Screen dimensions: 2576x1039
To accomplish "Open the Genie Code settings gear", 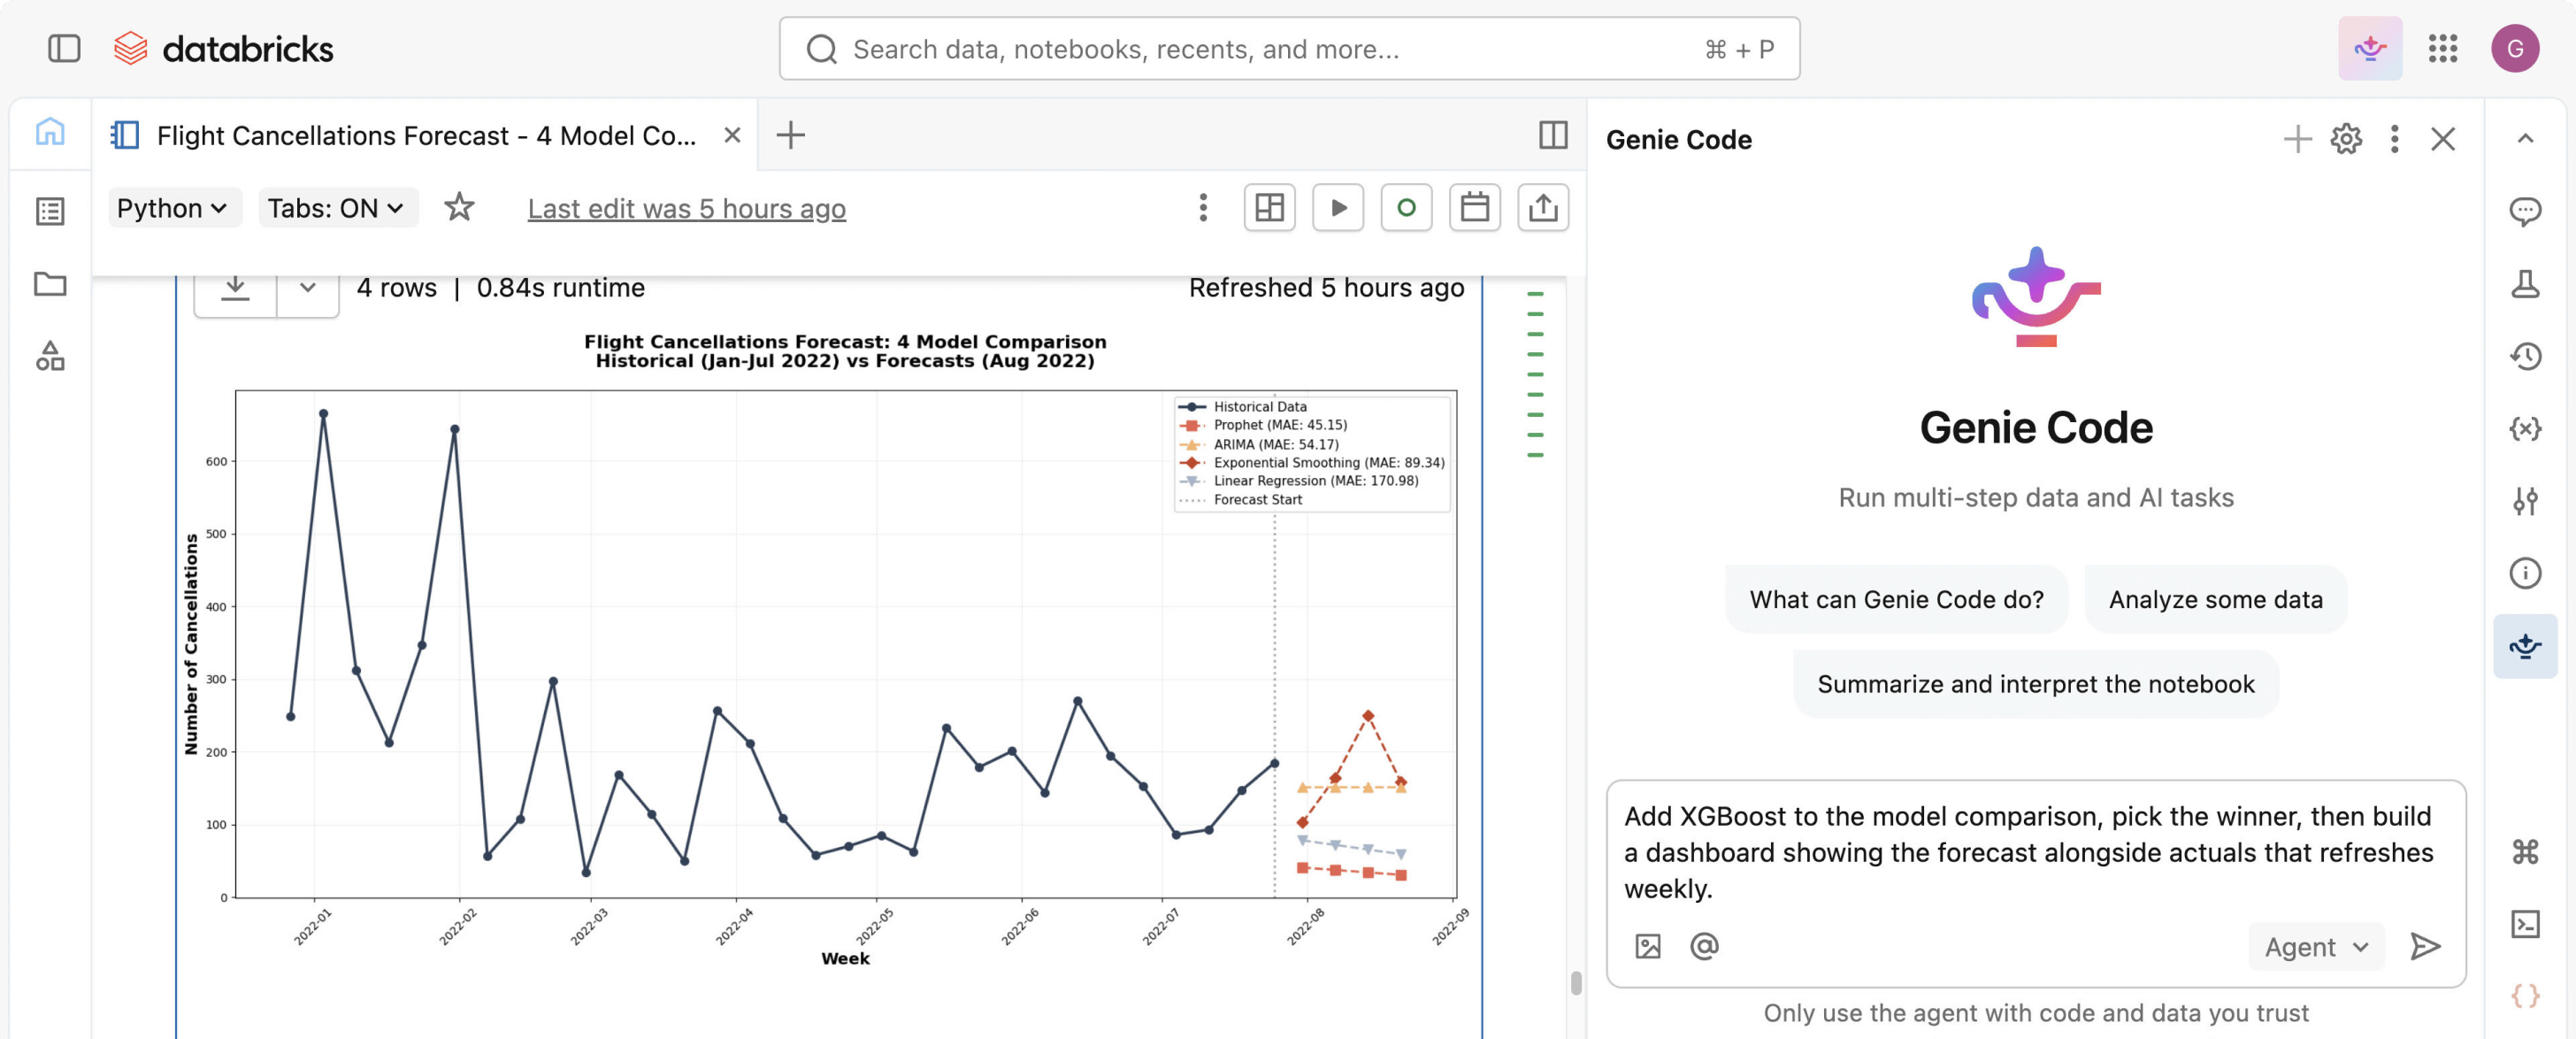I will [x=2345, y=139].
